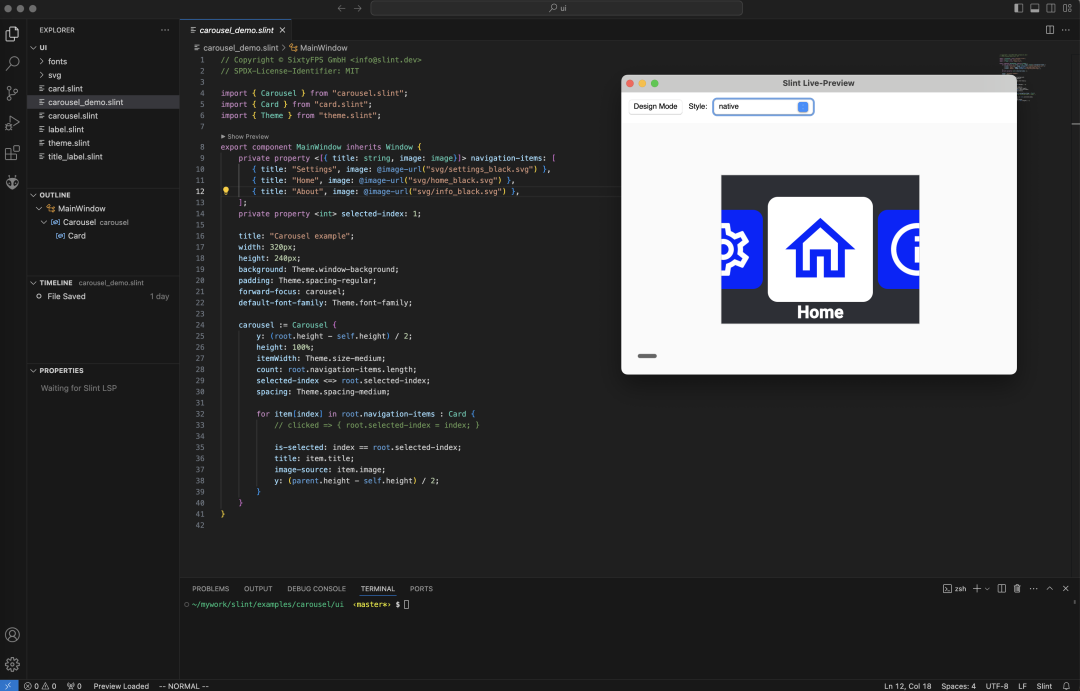Switch to the PROBLEMS tab
1080x691 pixels.
[211, 588]
